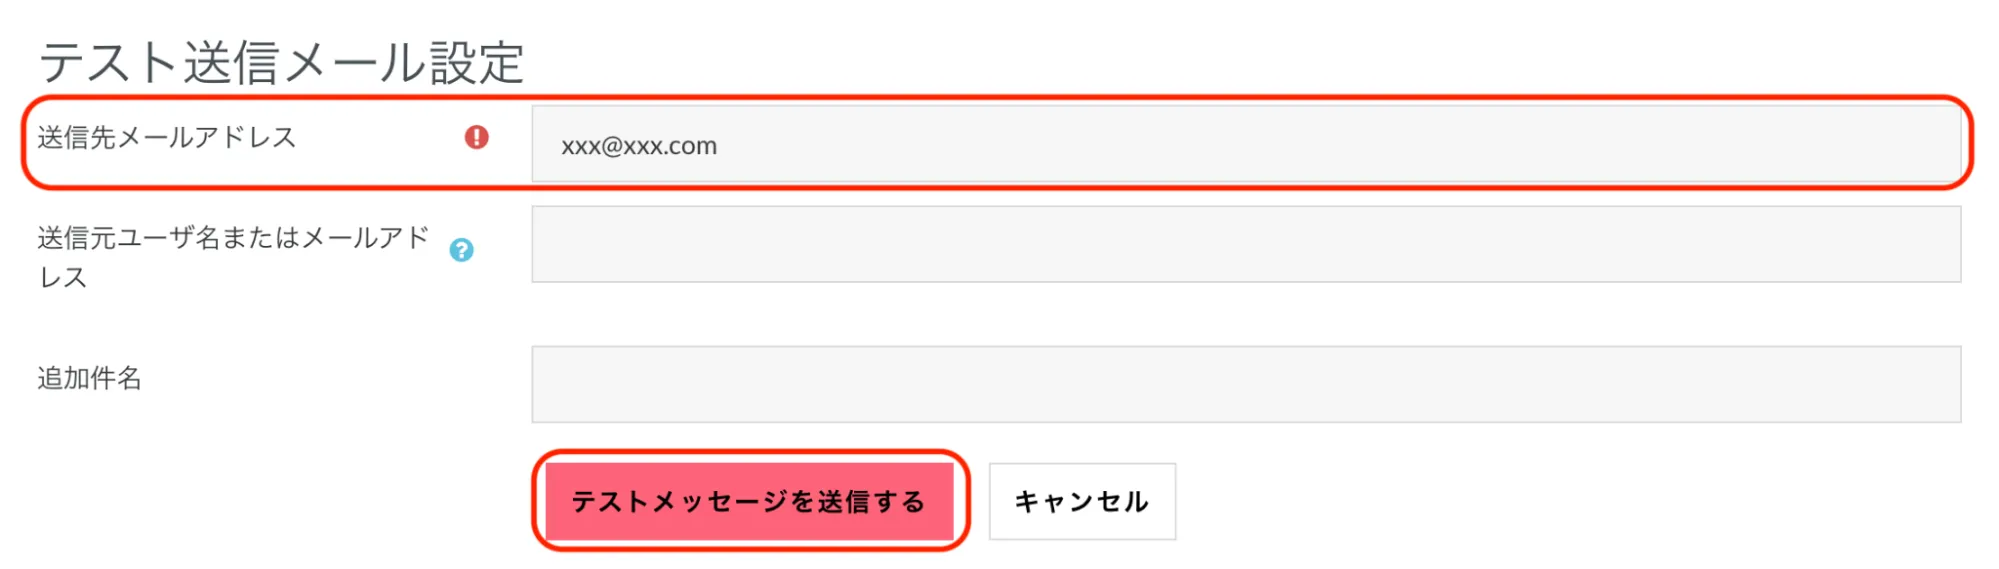Click the テスト送信メール設定 heading
Image resolution: width=1999 pixels, height=569 pixels.
(x=281, y=62)
